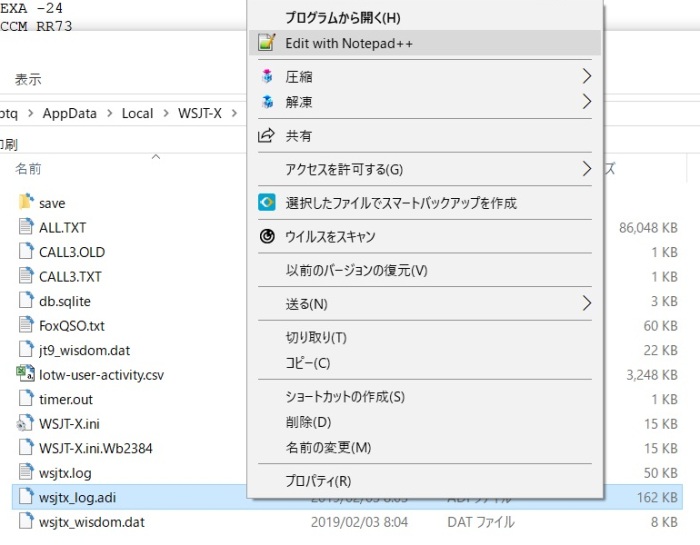Select Edit with Notepad++
The width and height of the screenshot is (700, 545).
pos(349,43)
